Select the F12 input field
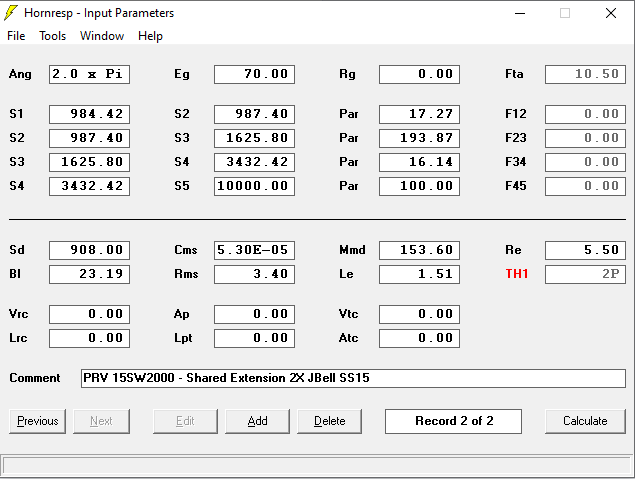This screenshot has width=635, height=479. tap(585, 114)
